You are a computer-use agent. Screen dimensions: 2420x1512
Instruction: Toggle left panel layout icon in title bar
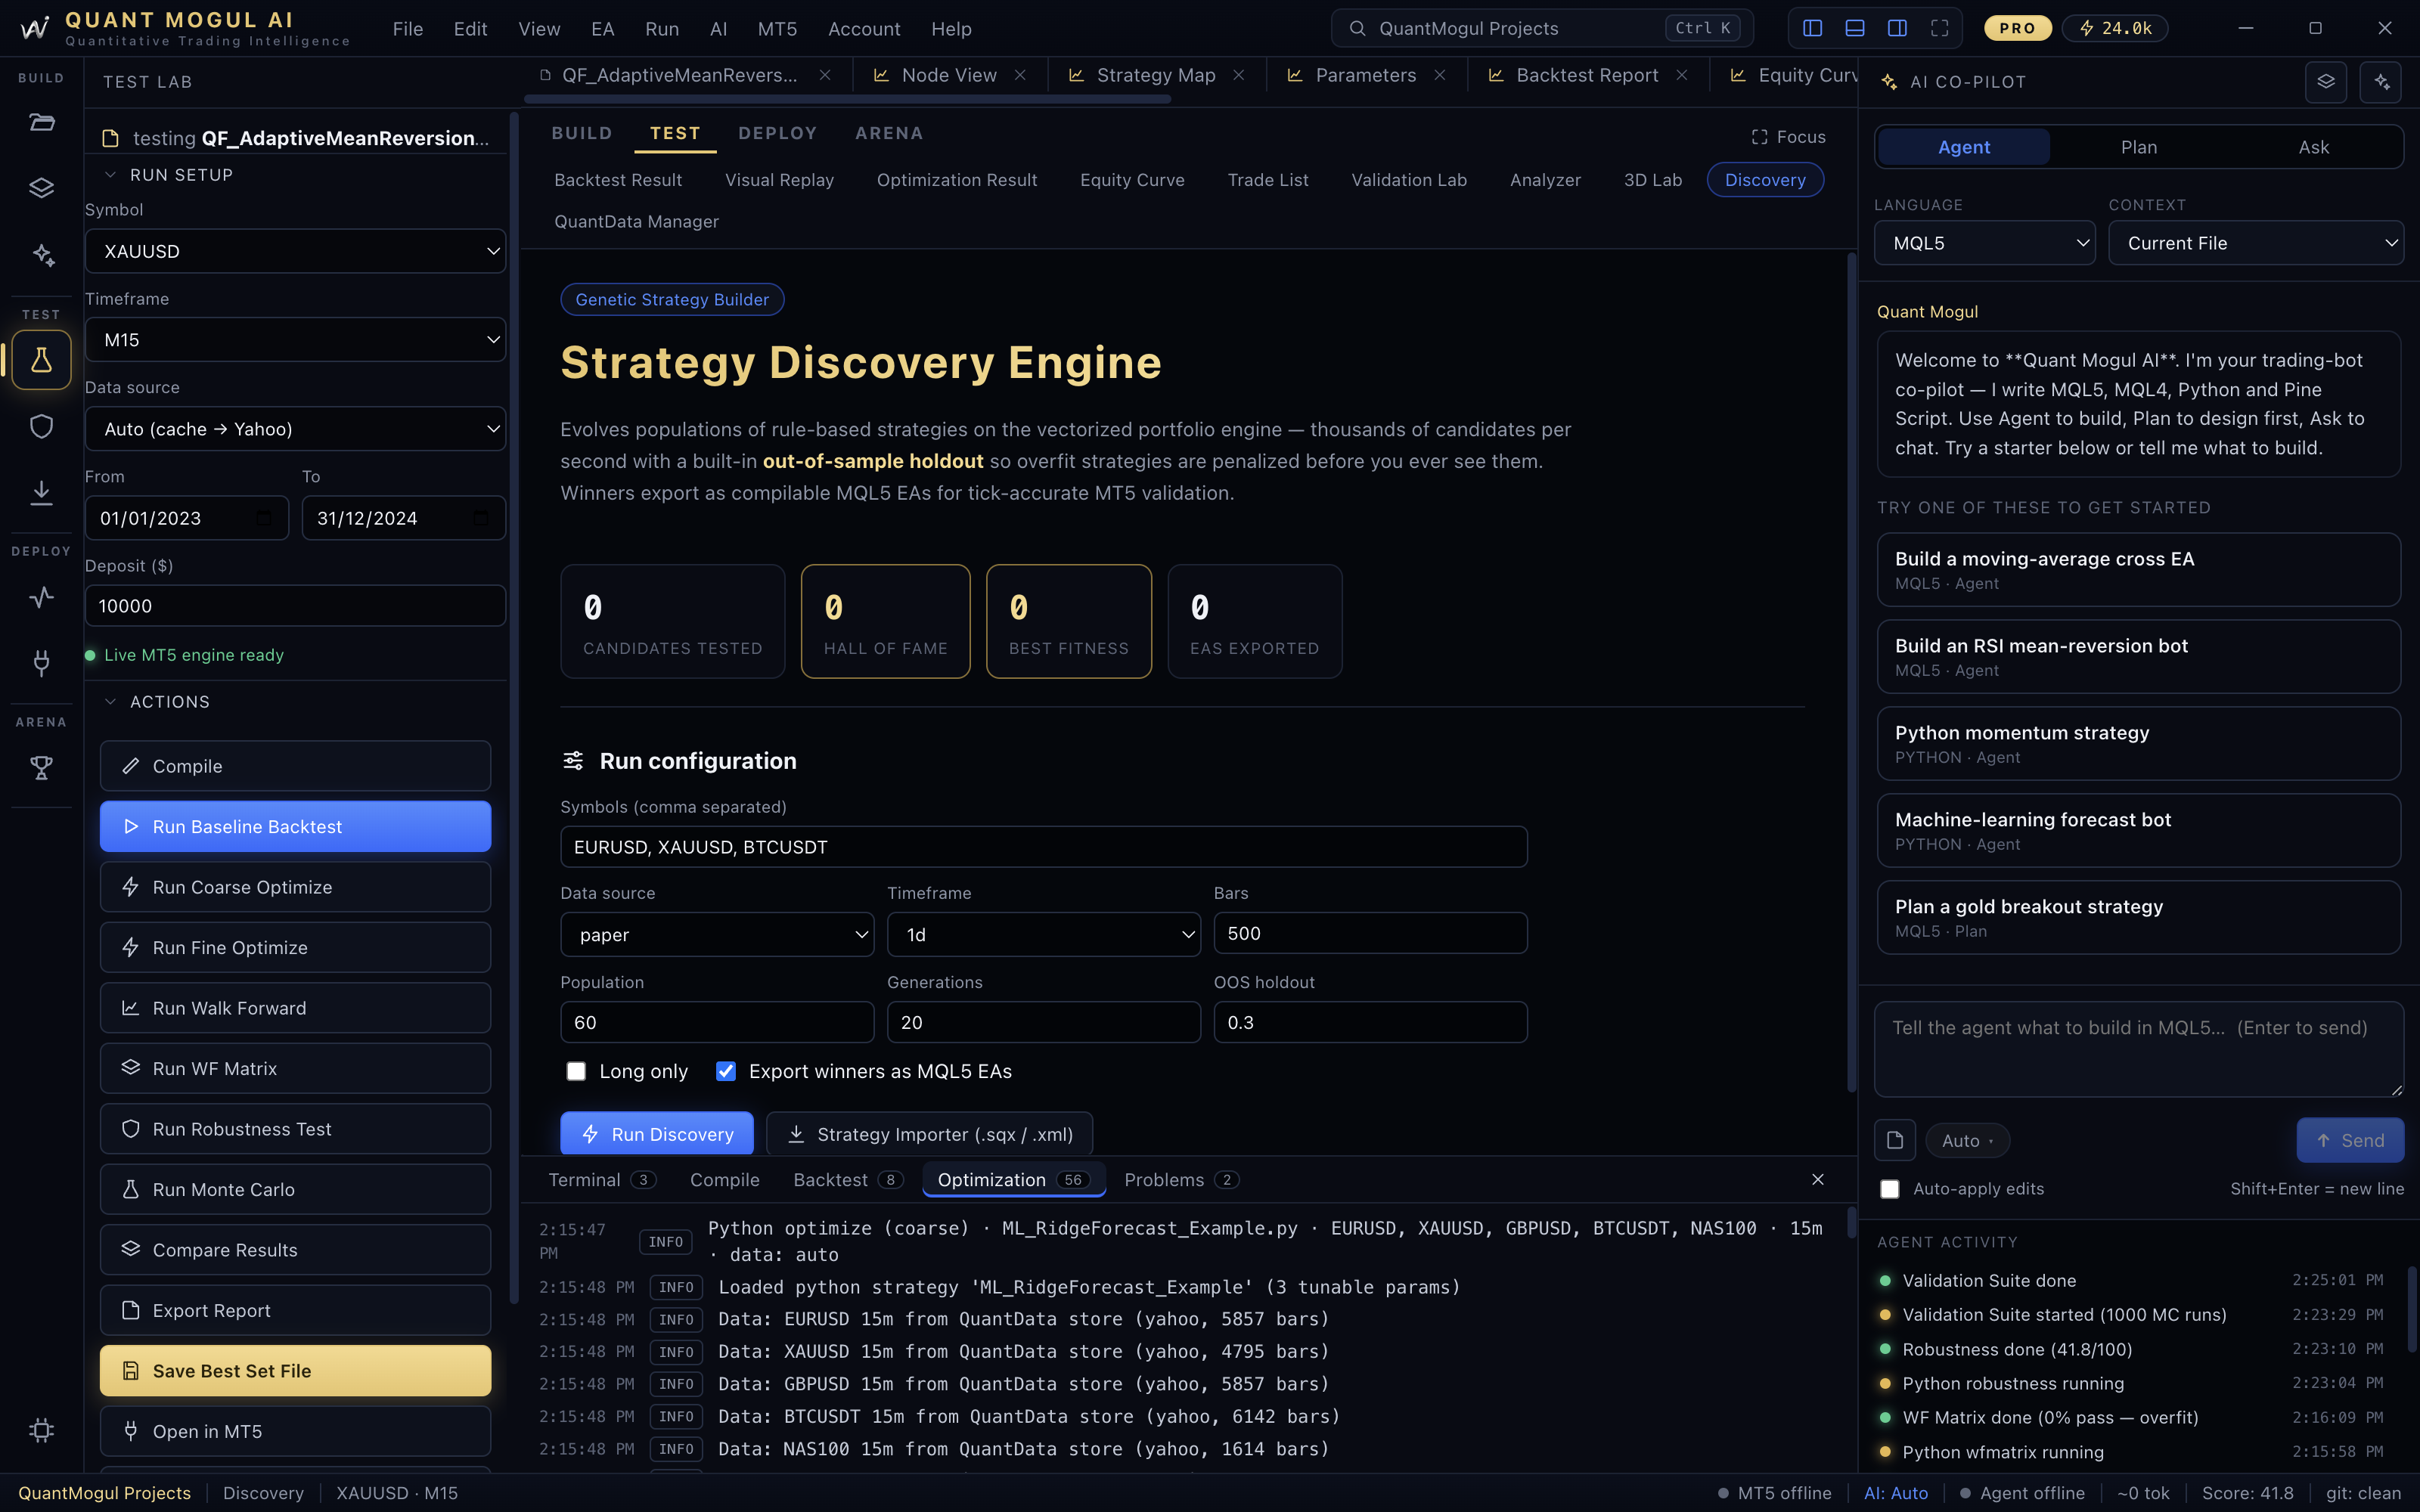1812,28
